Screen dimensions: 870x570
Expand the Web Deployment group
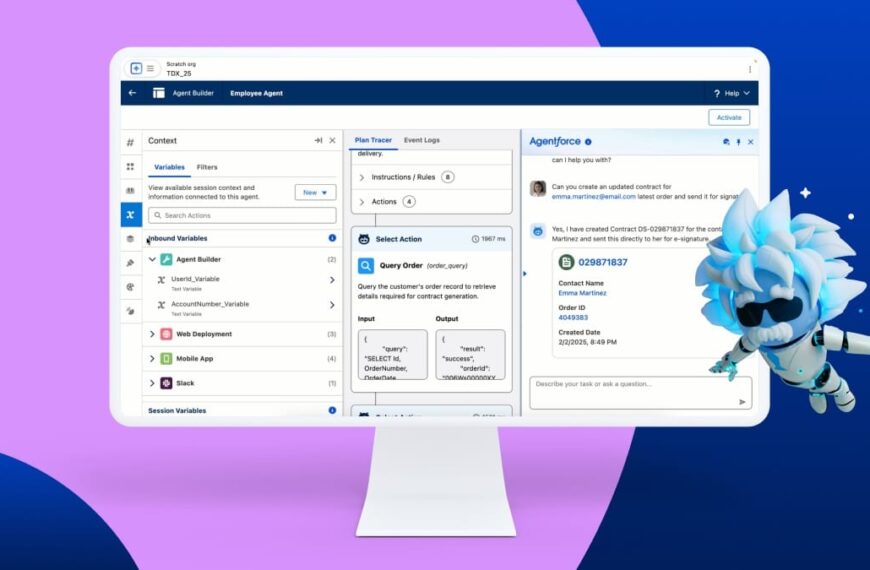[x=152, y=334]
